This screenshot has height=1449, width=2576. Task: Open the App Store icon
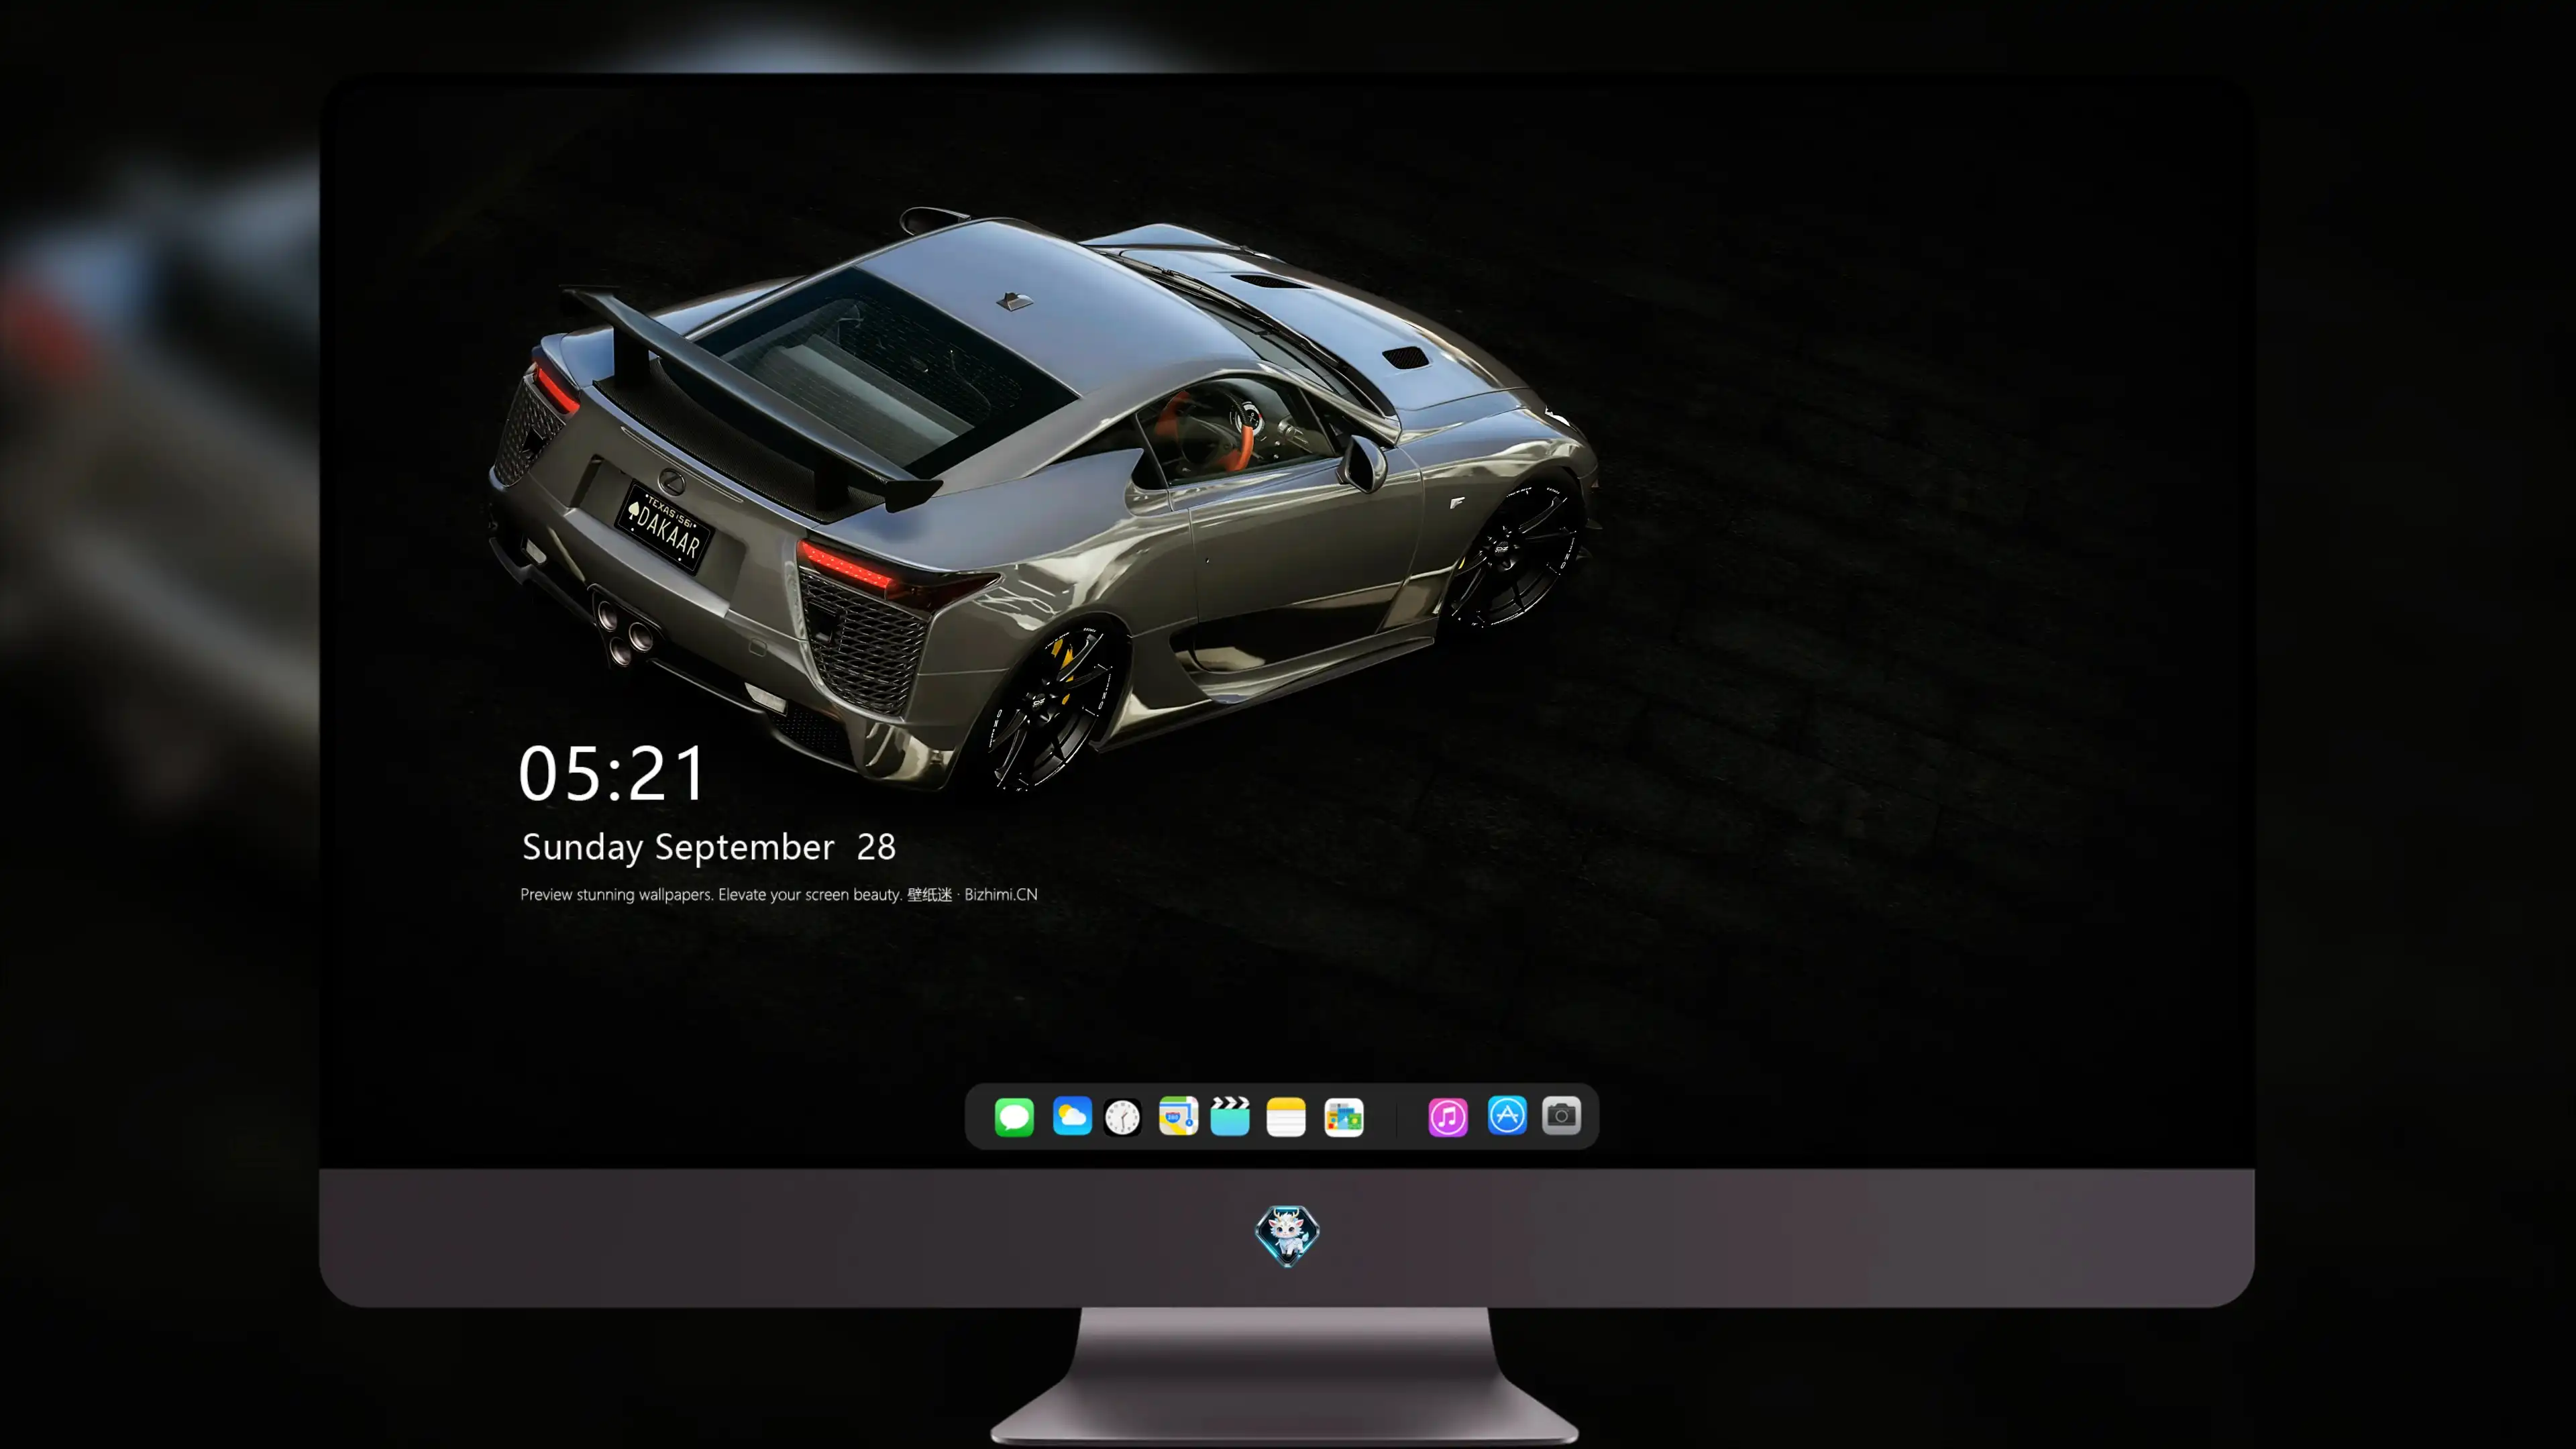coord(1507,1115)
